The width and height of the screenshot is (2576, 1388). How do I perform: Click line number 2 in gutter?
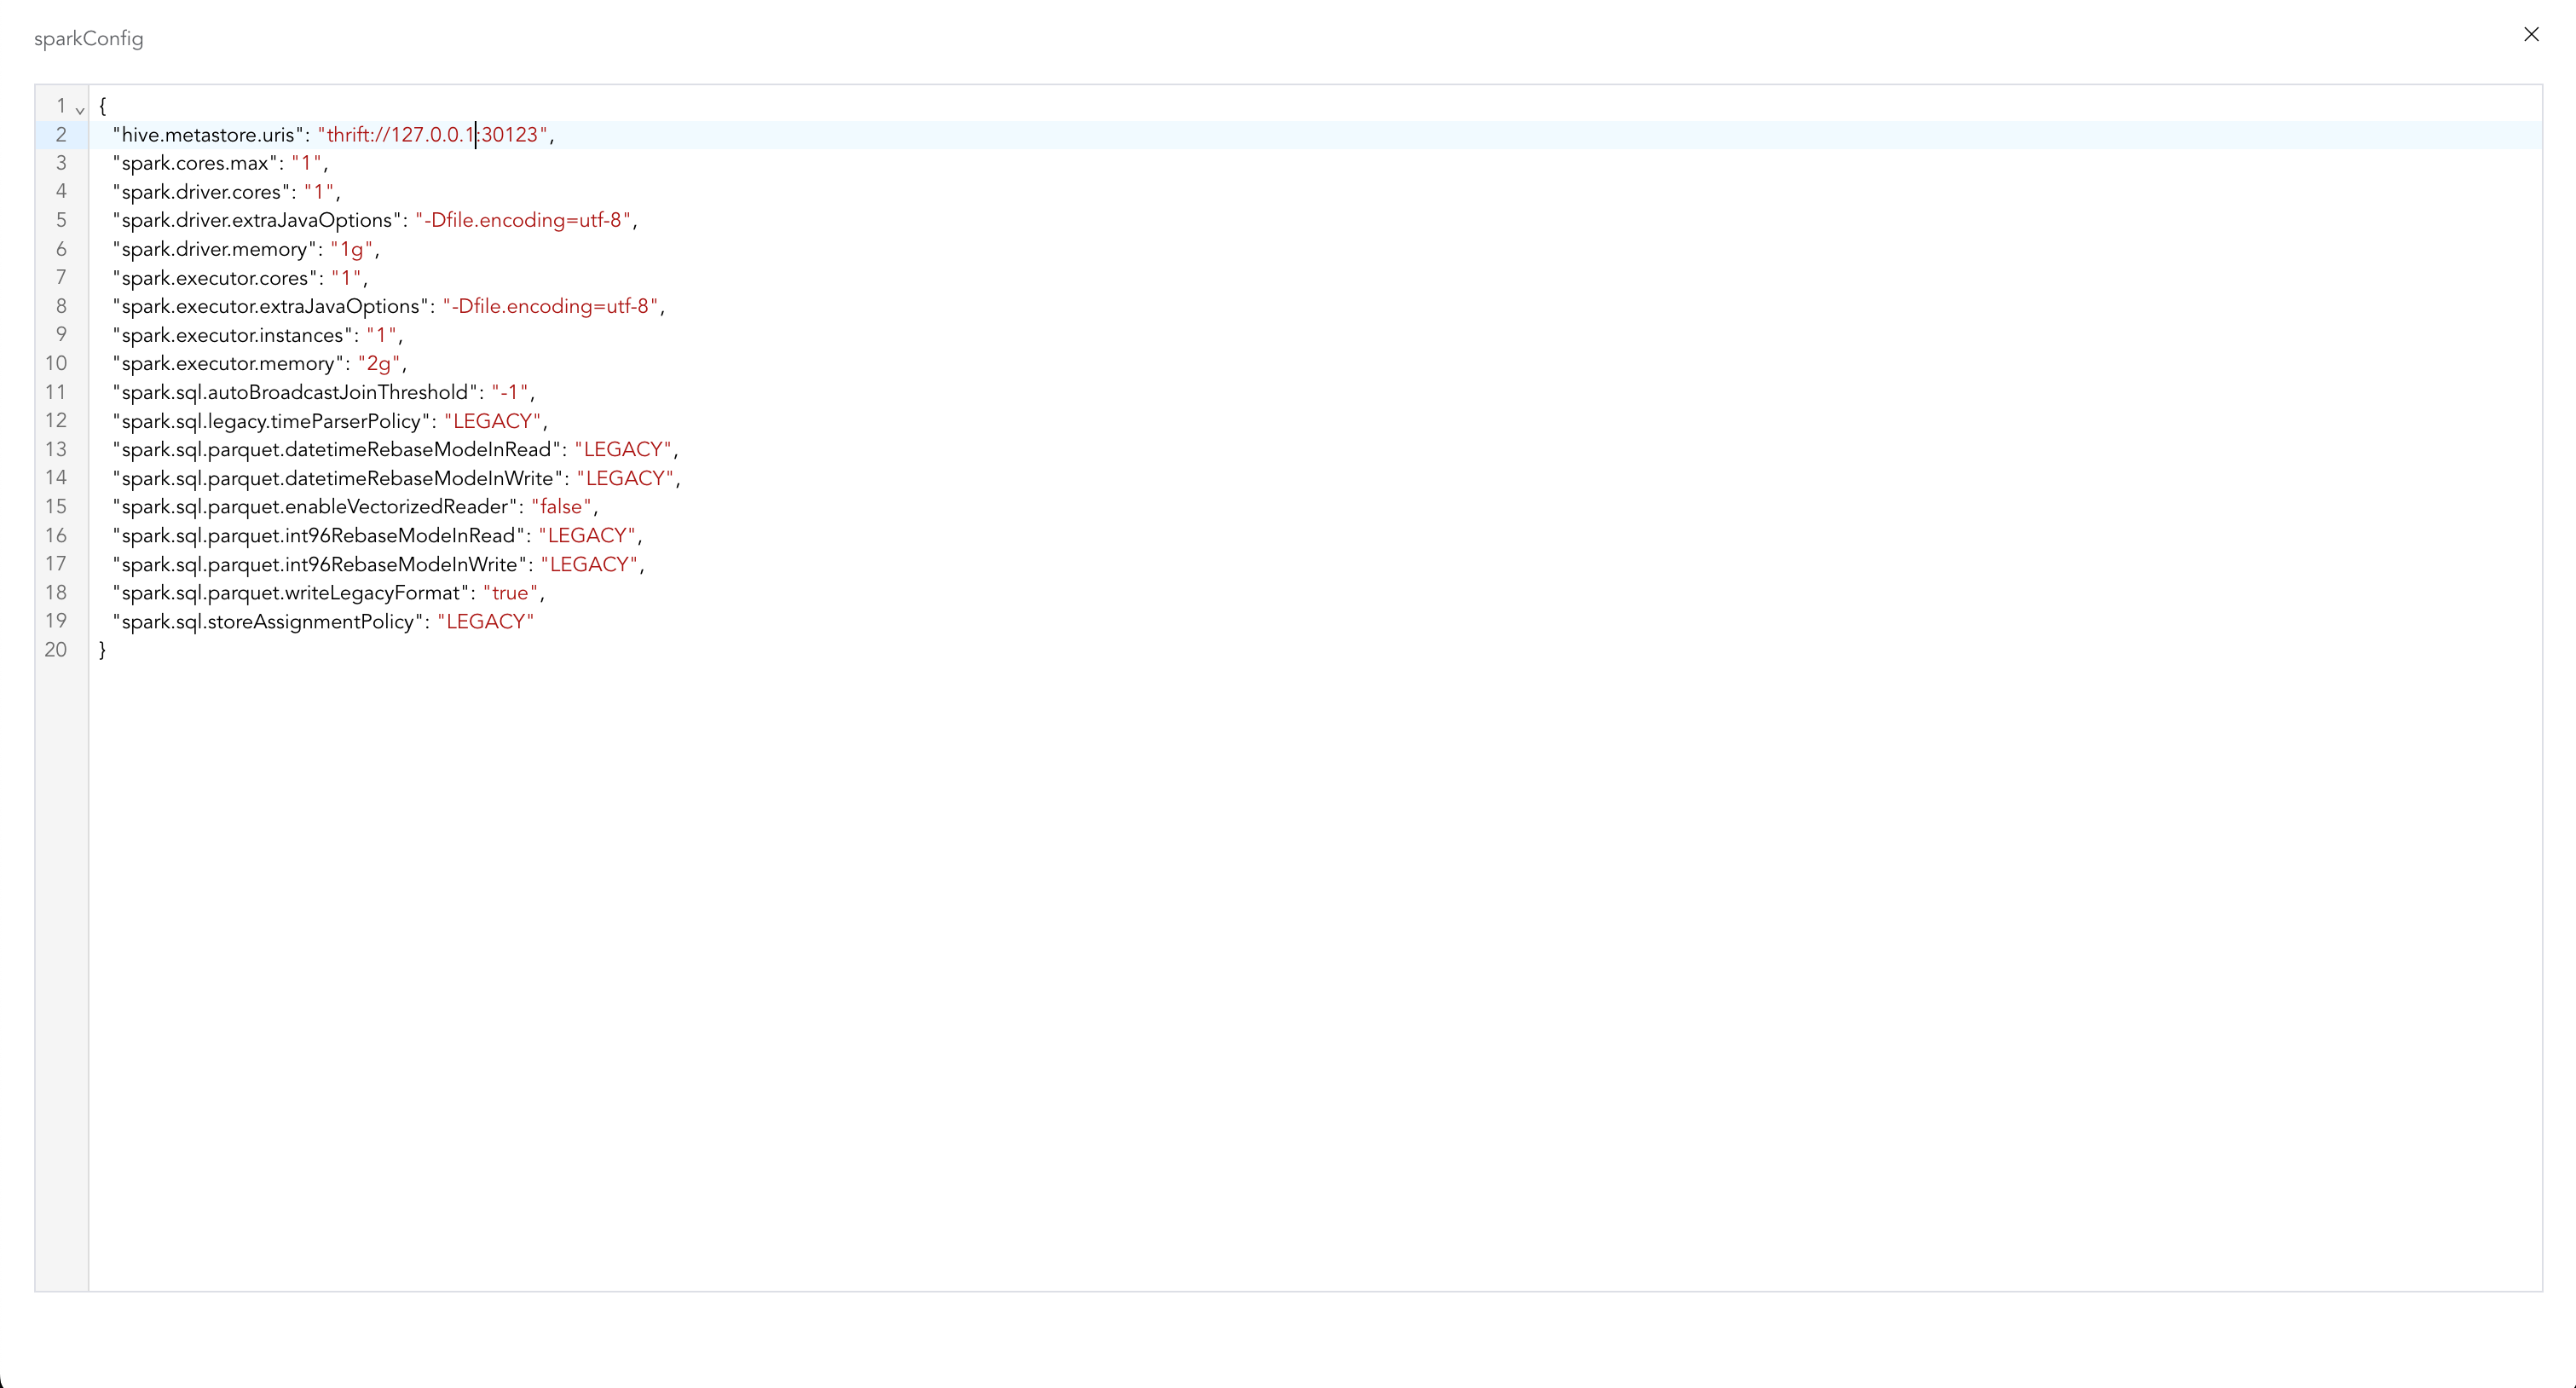tap(61, 134)
